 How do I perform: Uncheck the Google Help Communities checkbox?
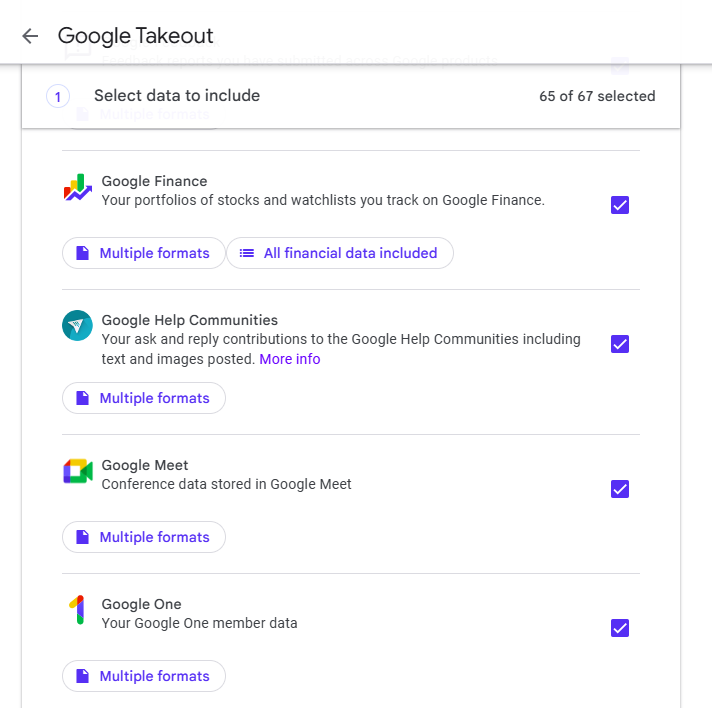pos(620,344)
